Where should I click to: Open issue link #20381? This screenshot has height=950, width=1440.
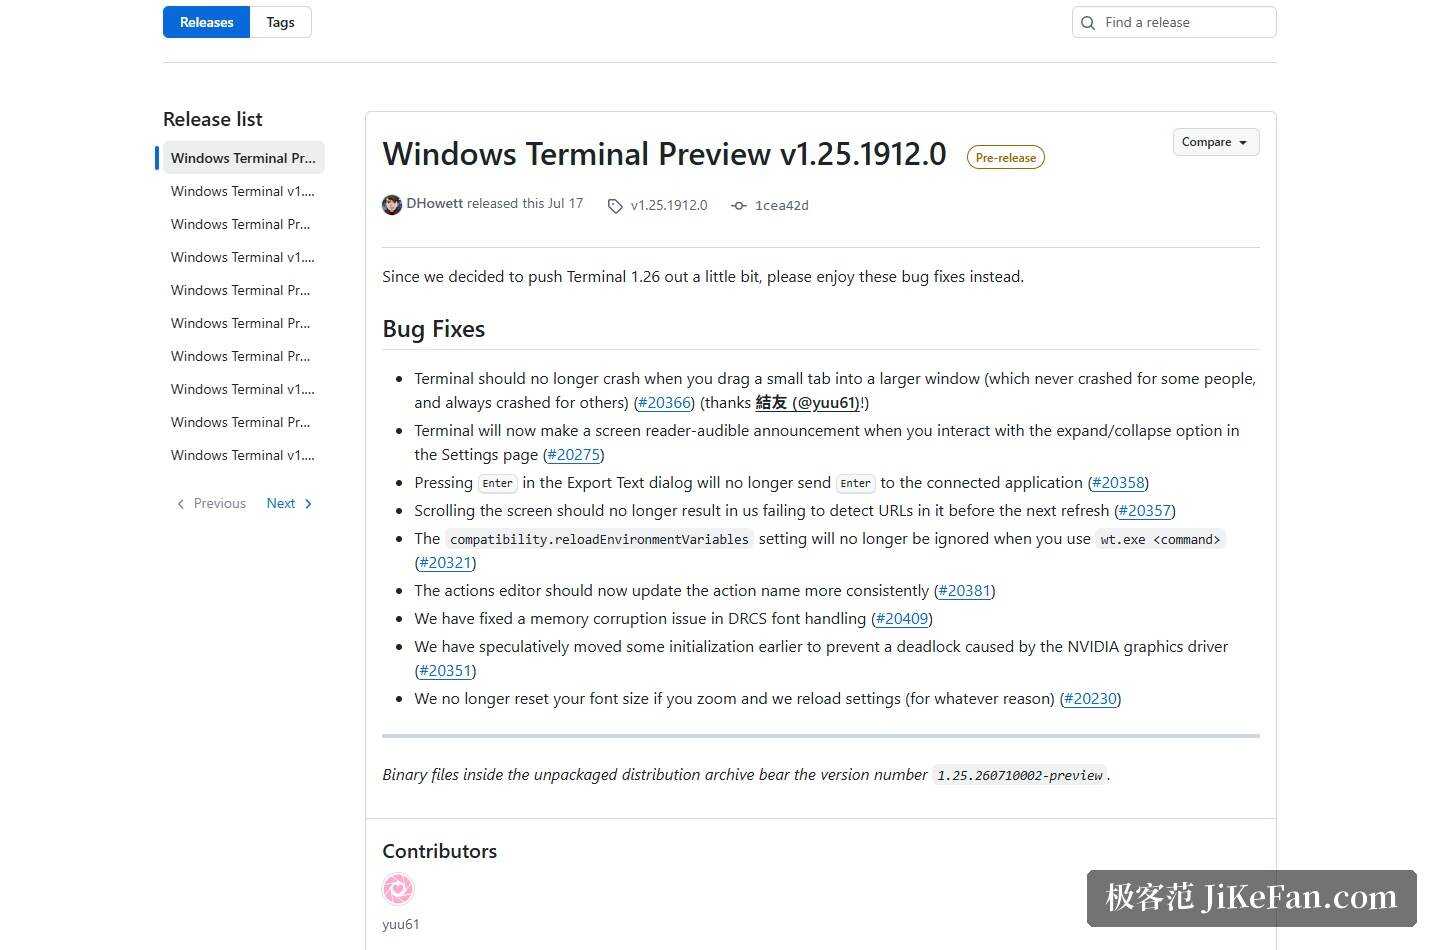[x=964, y=591]
